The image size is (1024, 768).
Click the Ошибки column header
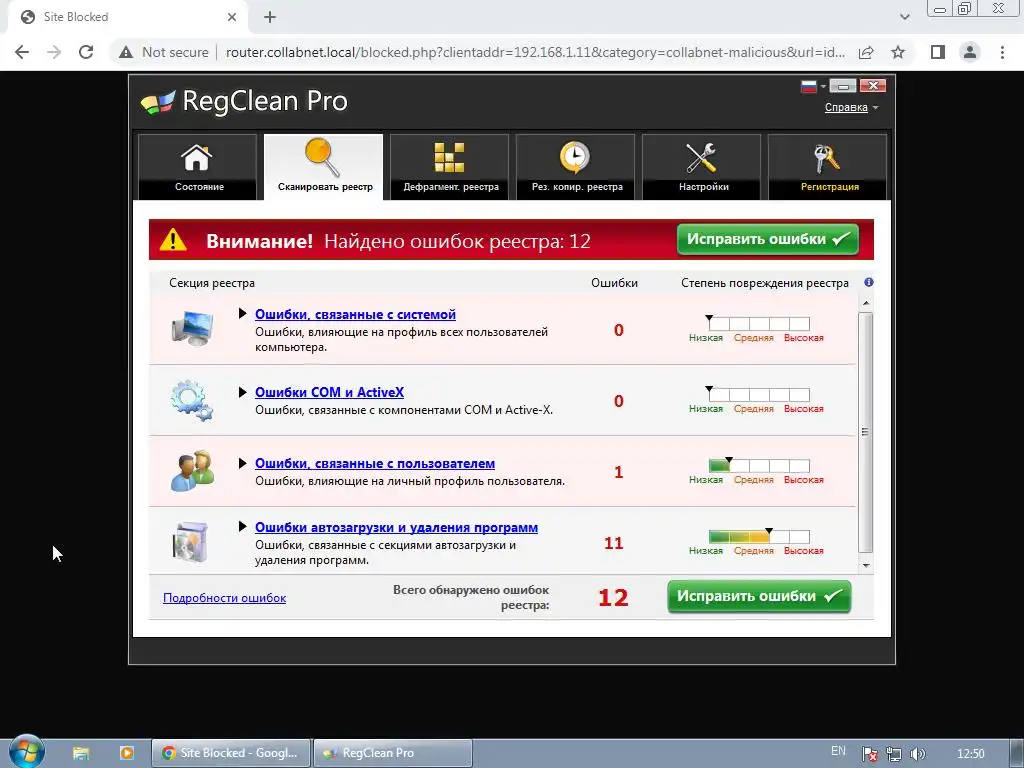[x=615, y=283]
